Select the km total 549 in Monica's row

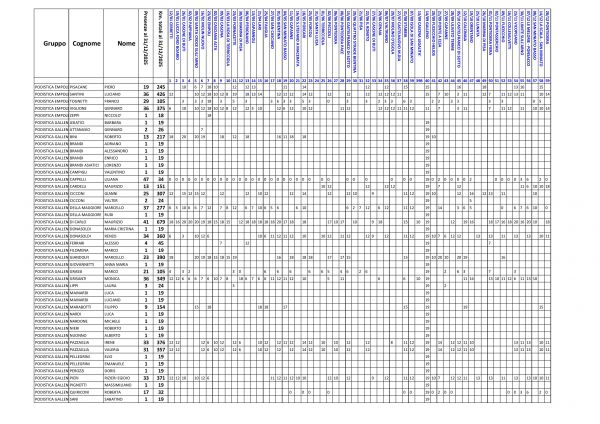click(158, 277)
